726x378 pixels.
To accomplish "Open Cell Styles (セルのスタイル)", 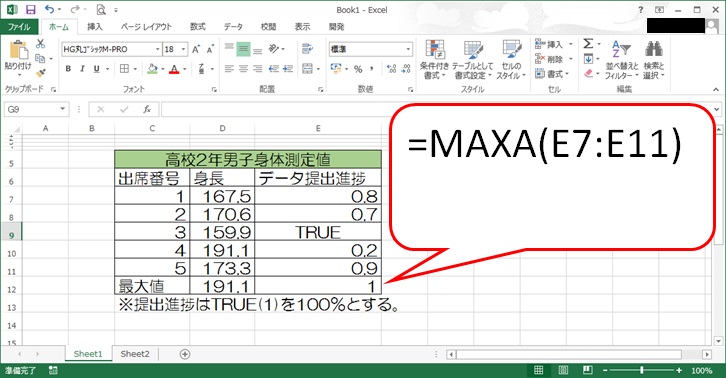I will click(x=511, y=59).
